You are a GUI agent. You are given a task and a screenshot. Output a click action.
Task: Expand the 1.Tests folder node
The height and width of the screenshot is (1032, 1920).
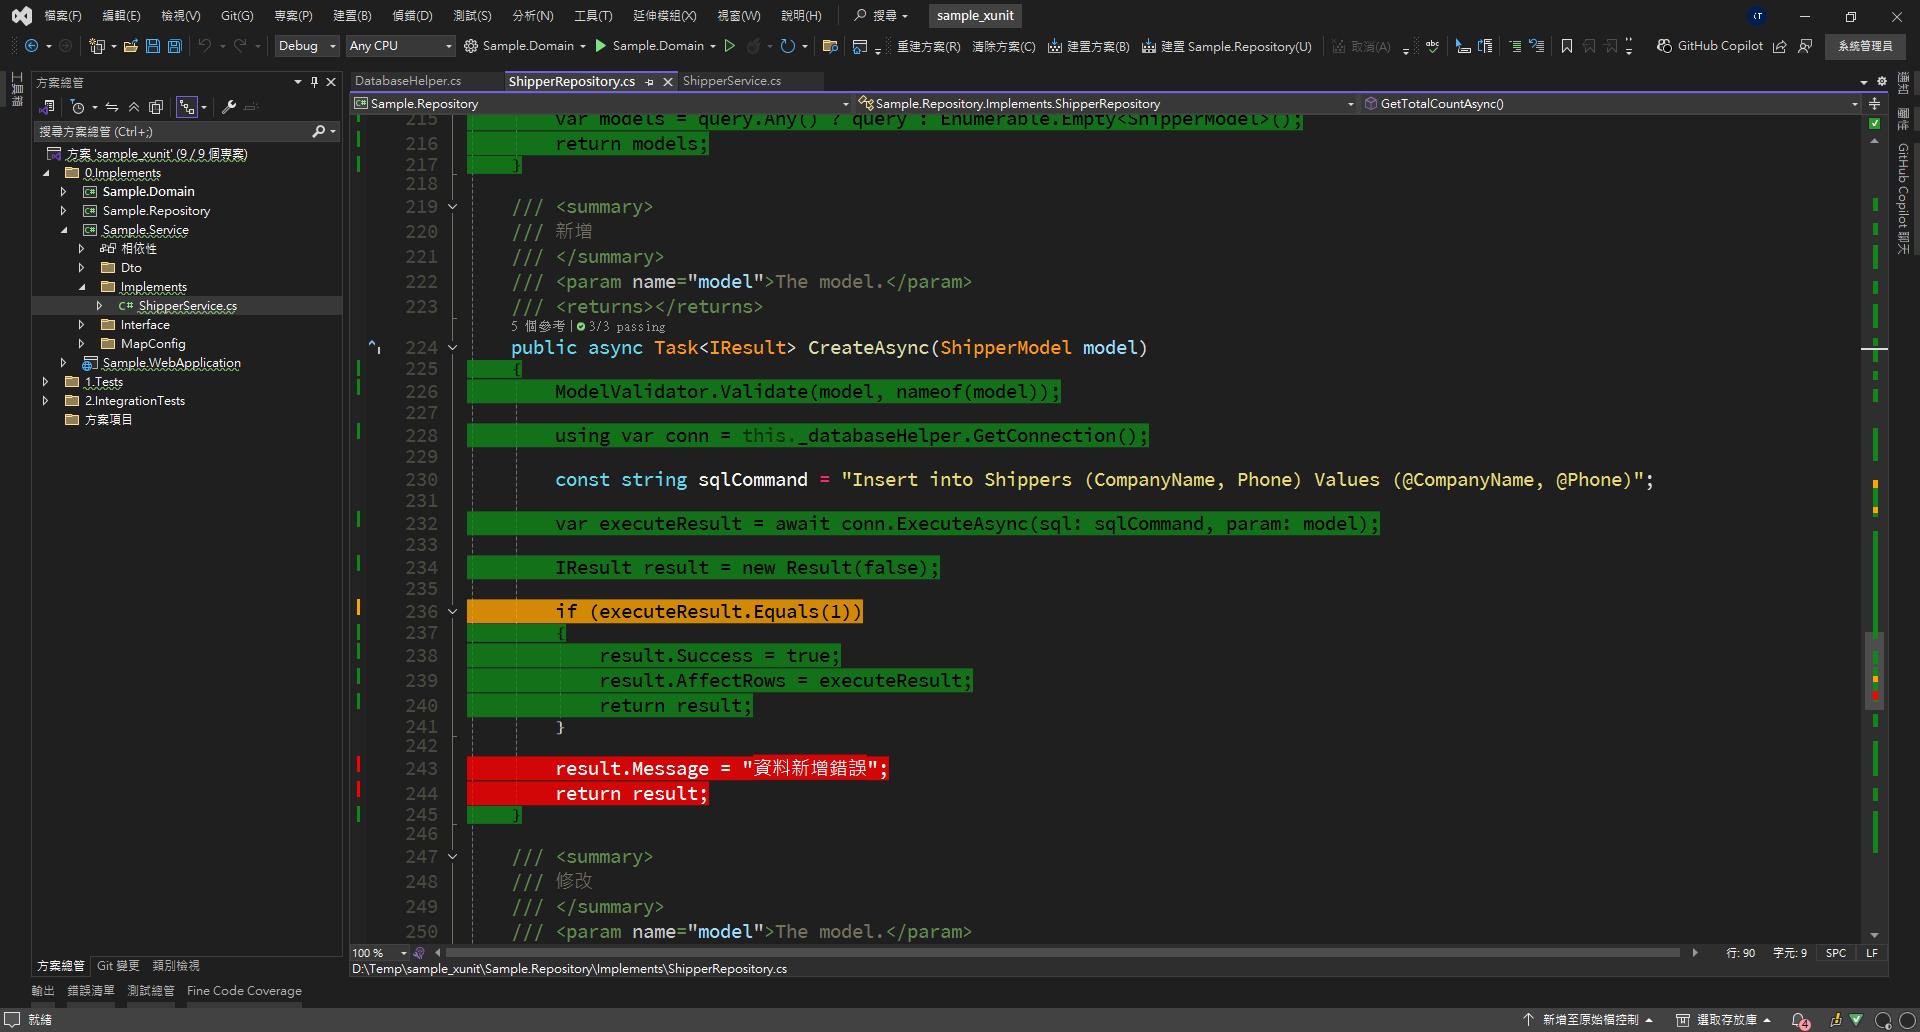(45, 382)
